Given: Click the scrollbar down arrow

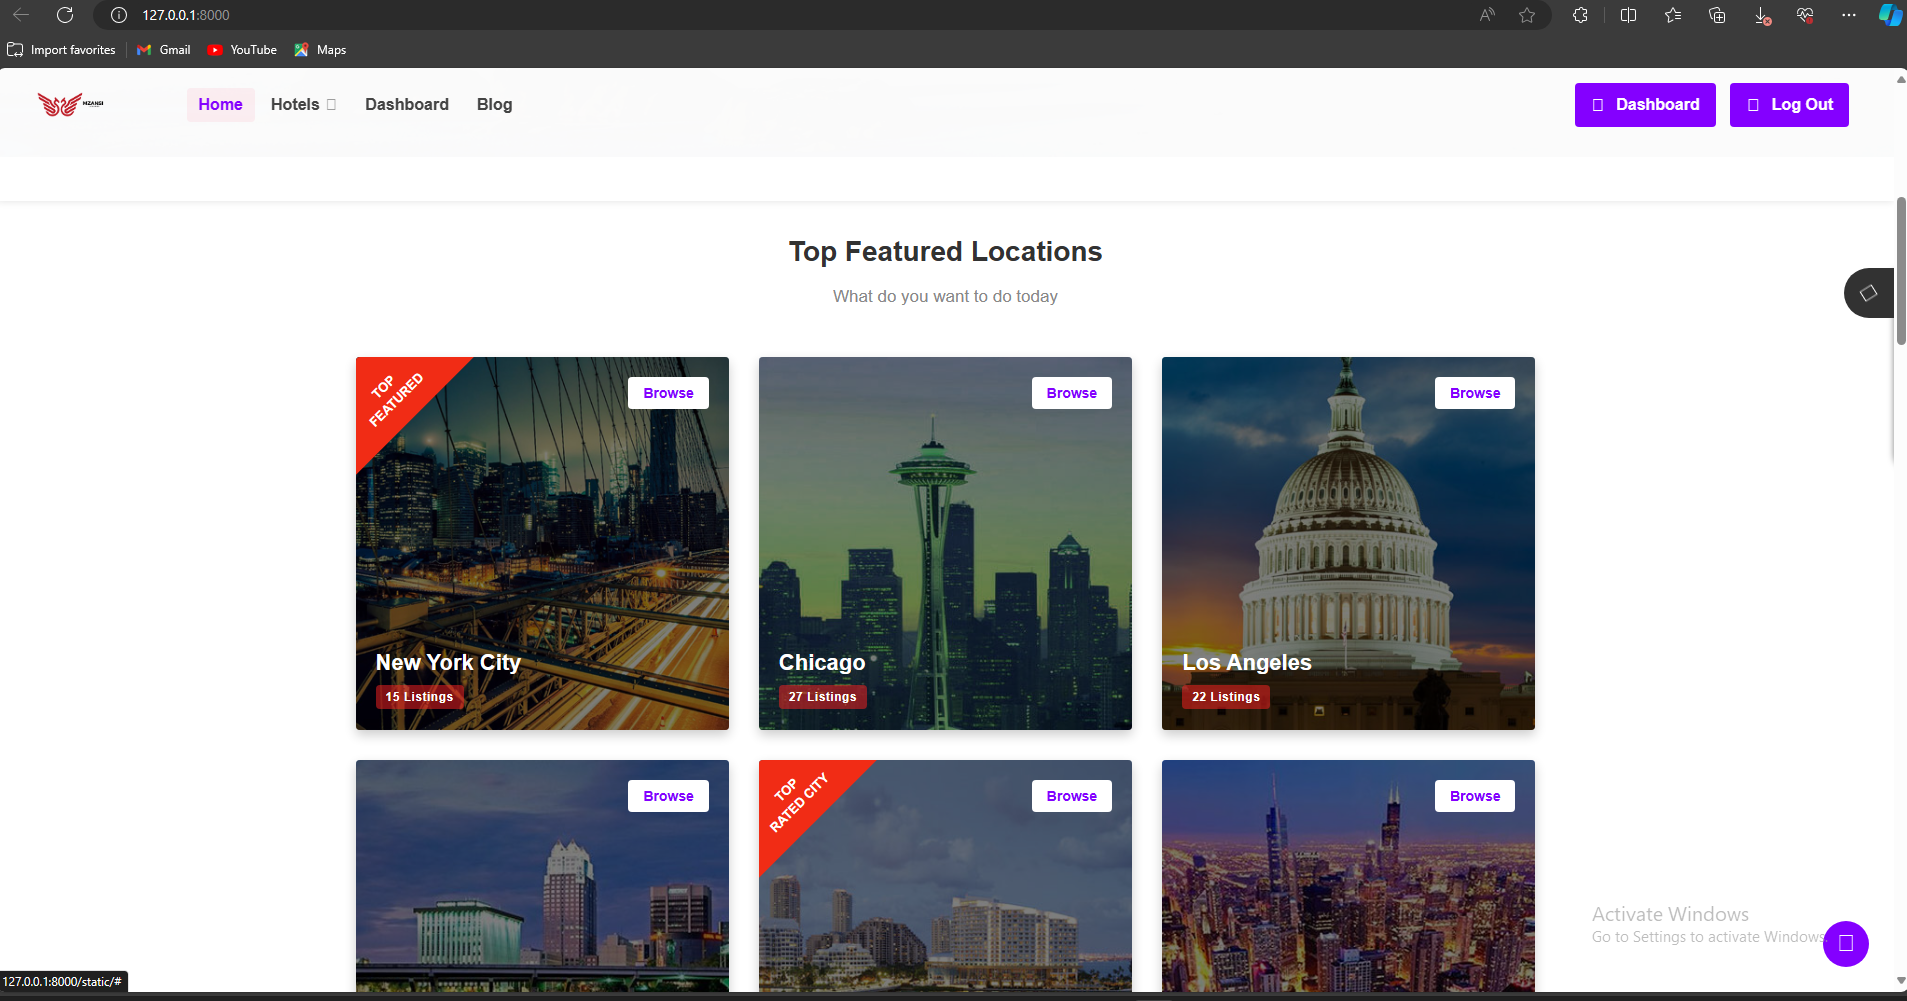Looking at the screenshot, I should pyautogui.click(x=1900, y=982).
